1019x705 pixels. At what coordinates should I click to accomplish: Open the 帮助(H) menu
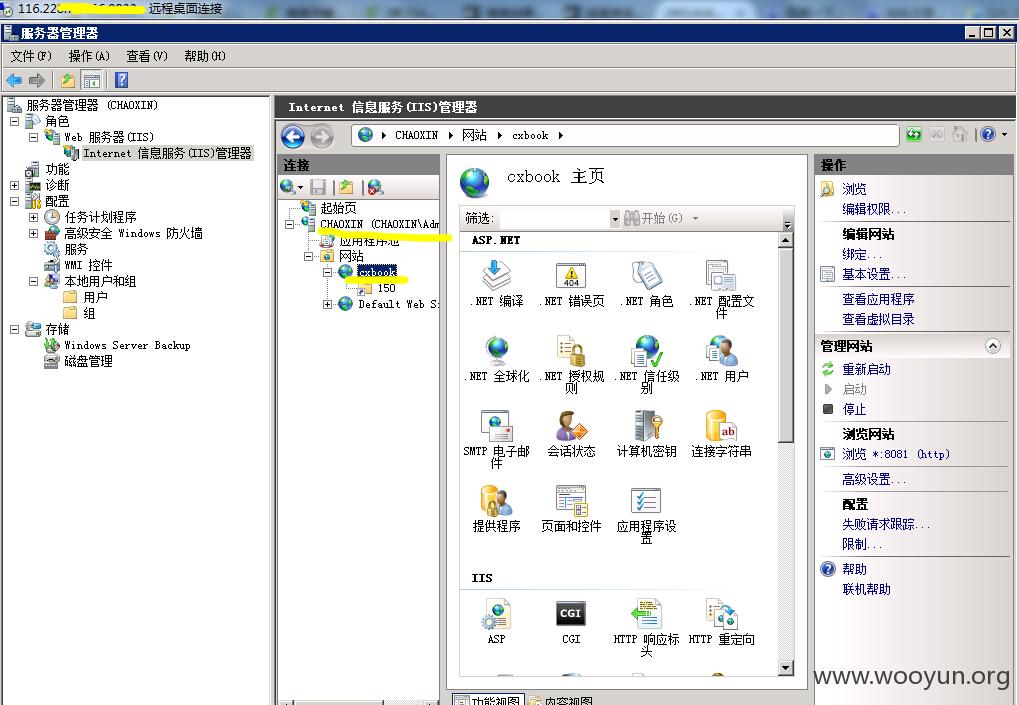pos(205,56)
